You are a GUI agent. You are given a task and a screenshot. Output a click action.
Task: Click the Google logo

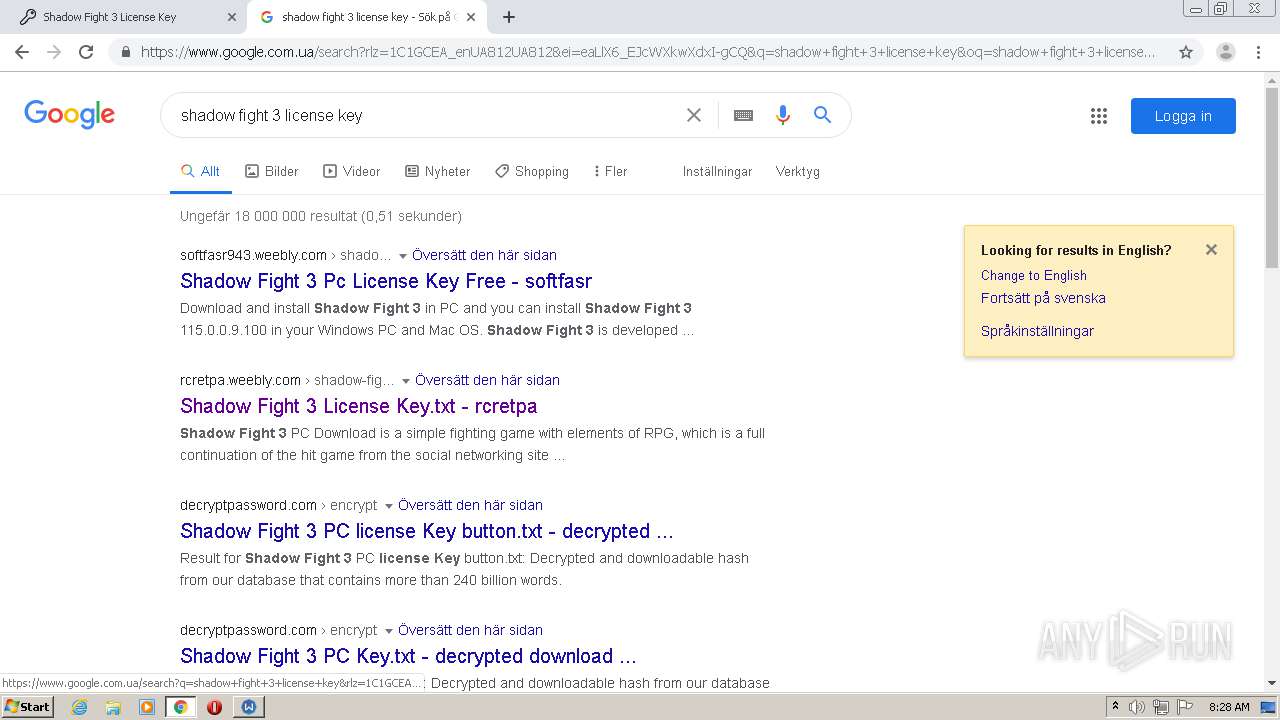[x=70, y=114]
